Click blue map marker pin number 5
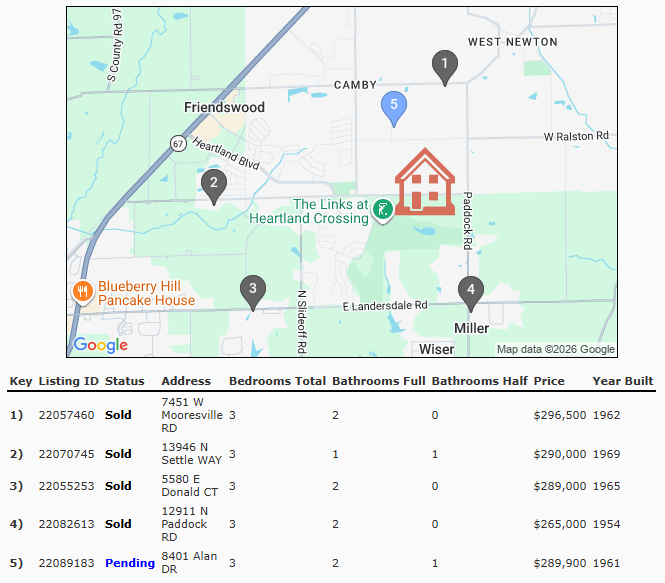This screenshot has height=583, width=665. [x=394, y=109]
